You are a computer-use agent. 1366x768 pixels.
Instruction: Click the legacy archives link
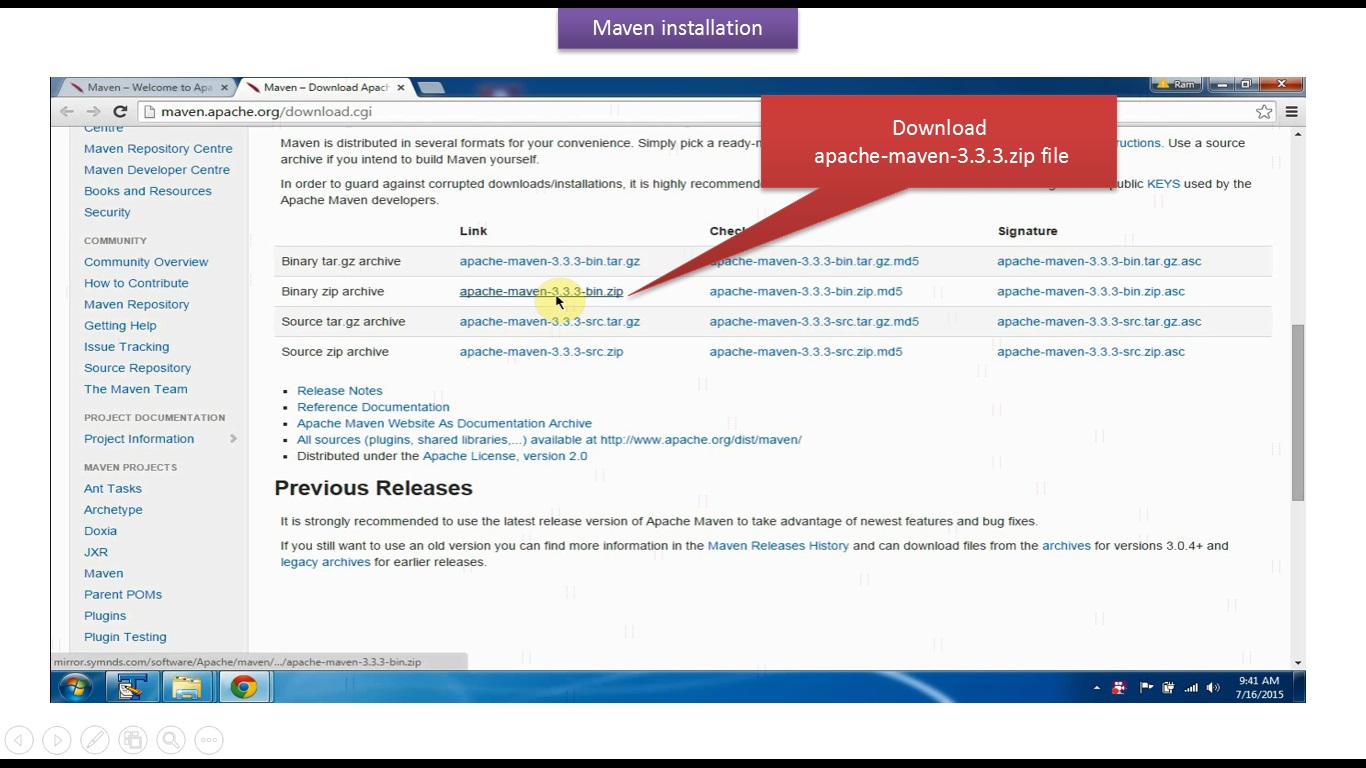coord(325,562)
